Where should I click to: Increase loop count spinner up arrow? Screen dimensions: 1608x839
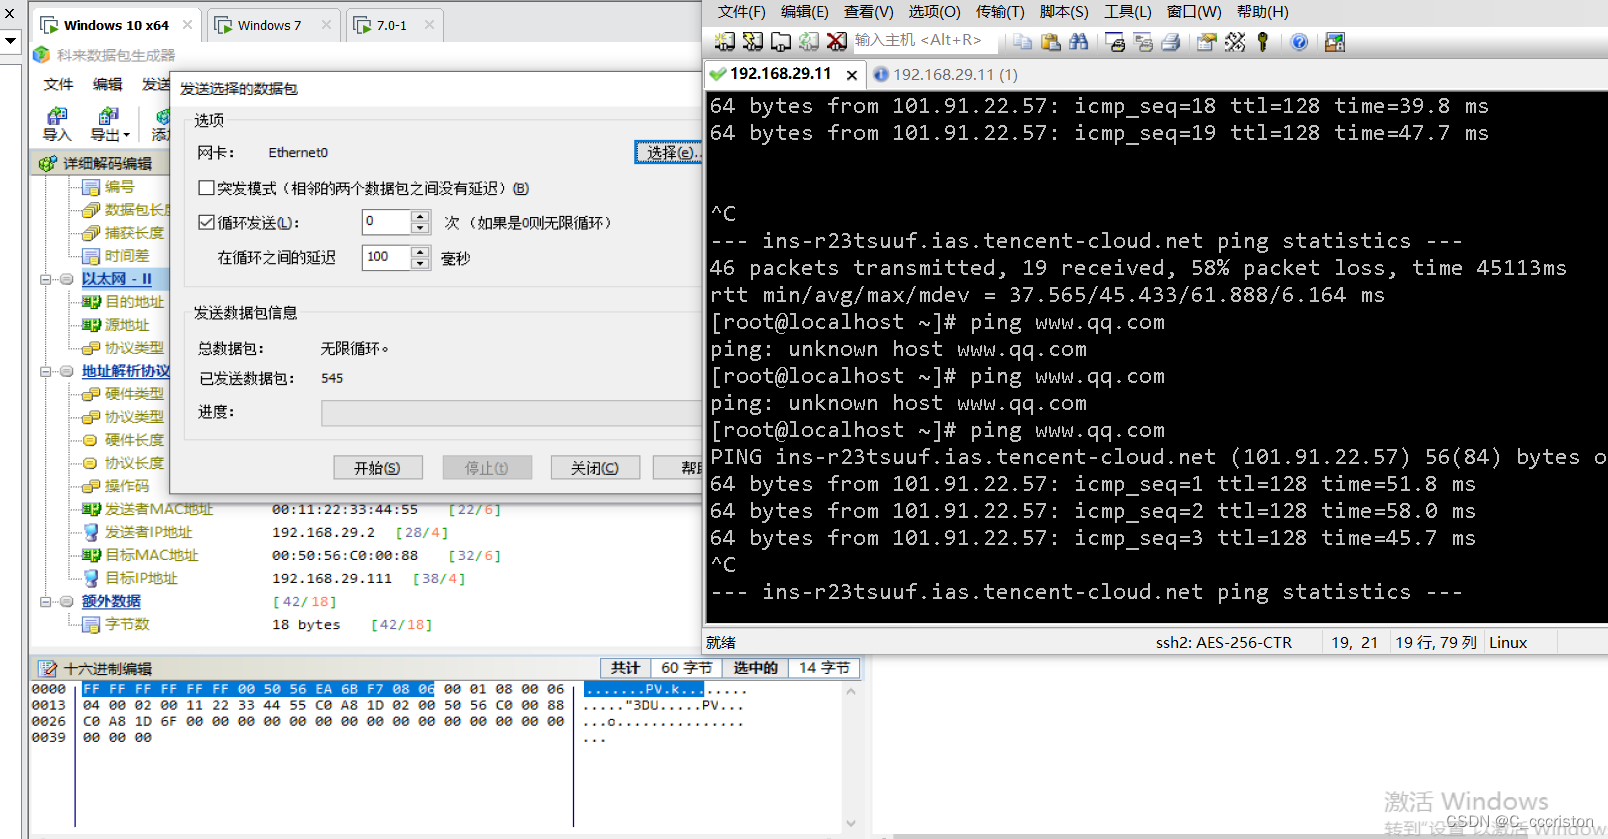pos(420,216)
